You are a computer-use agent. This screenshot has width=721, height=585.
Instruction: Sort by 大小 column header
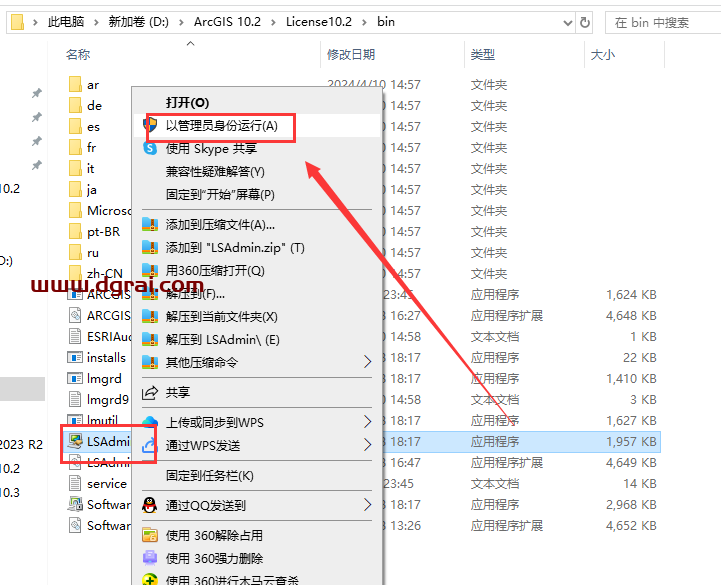[x=602, y=55]
